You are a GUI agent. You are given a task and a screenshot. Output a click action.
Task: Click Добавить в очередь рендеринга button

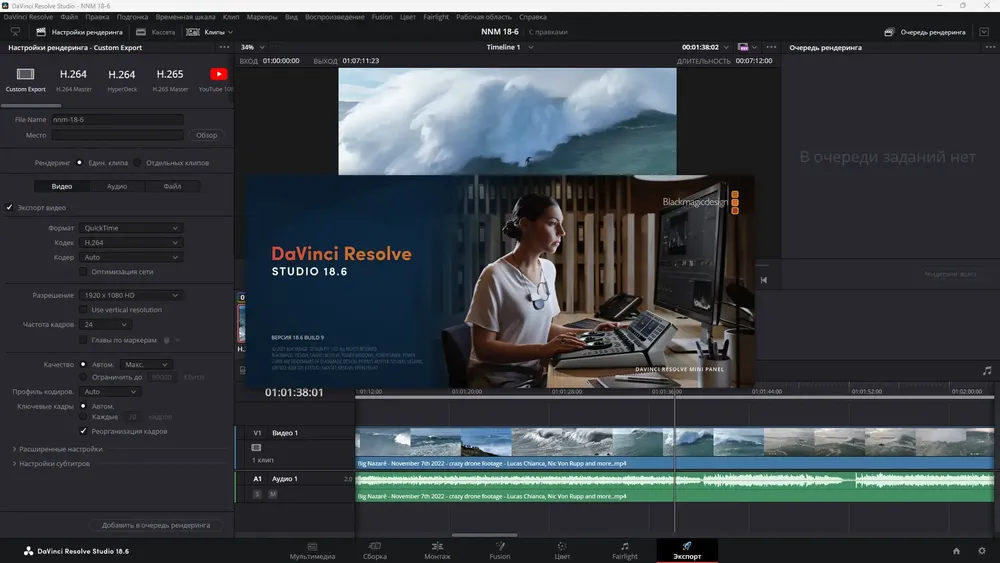(156, 525)
